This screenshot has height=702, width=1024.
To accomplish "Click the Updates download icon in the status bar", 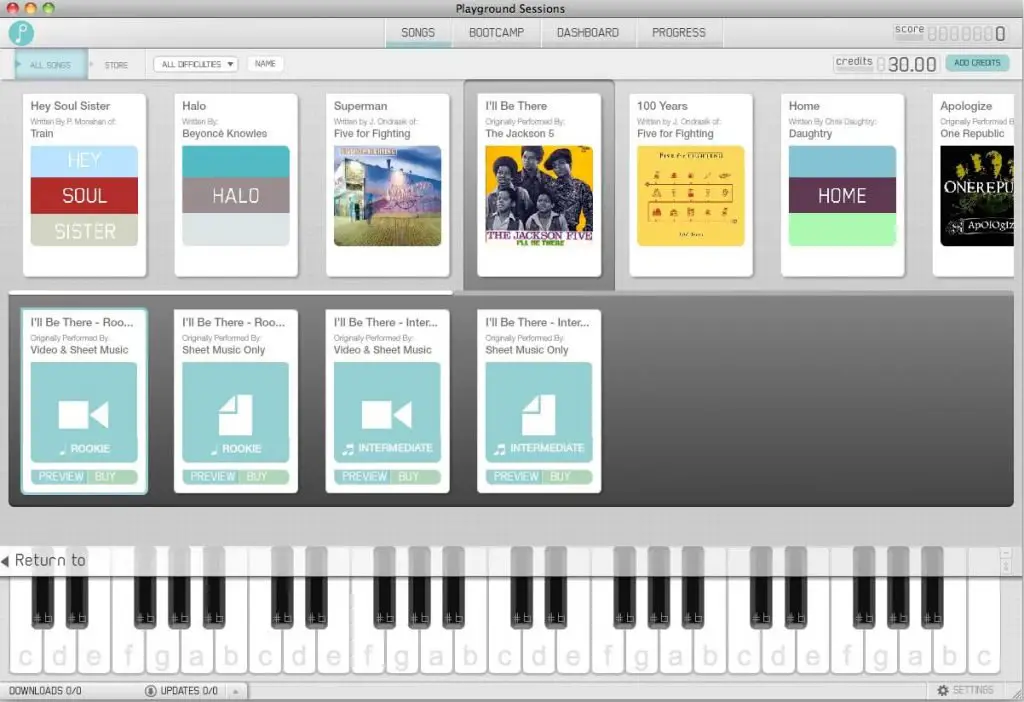I will (151, 690).
